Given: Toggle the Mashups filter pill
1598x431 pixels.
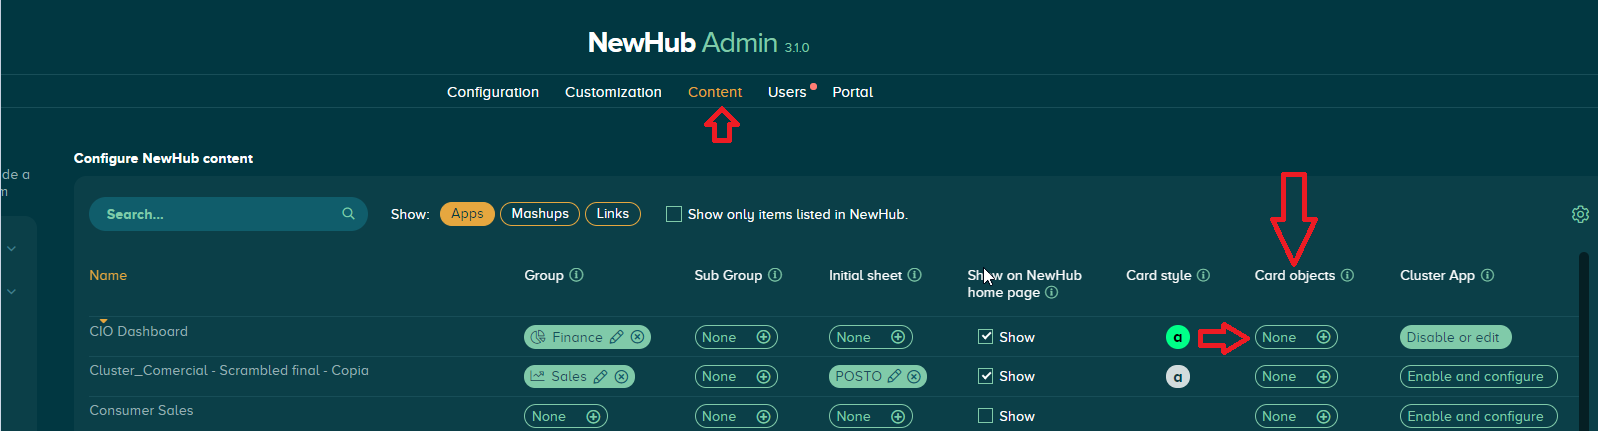Looking at the screenshot, I should pos(540,214).
